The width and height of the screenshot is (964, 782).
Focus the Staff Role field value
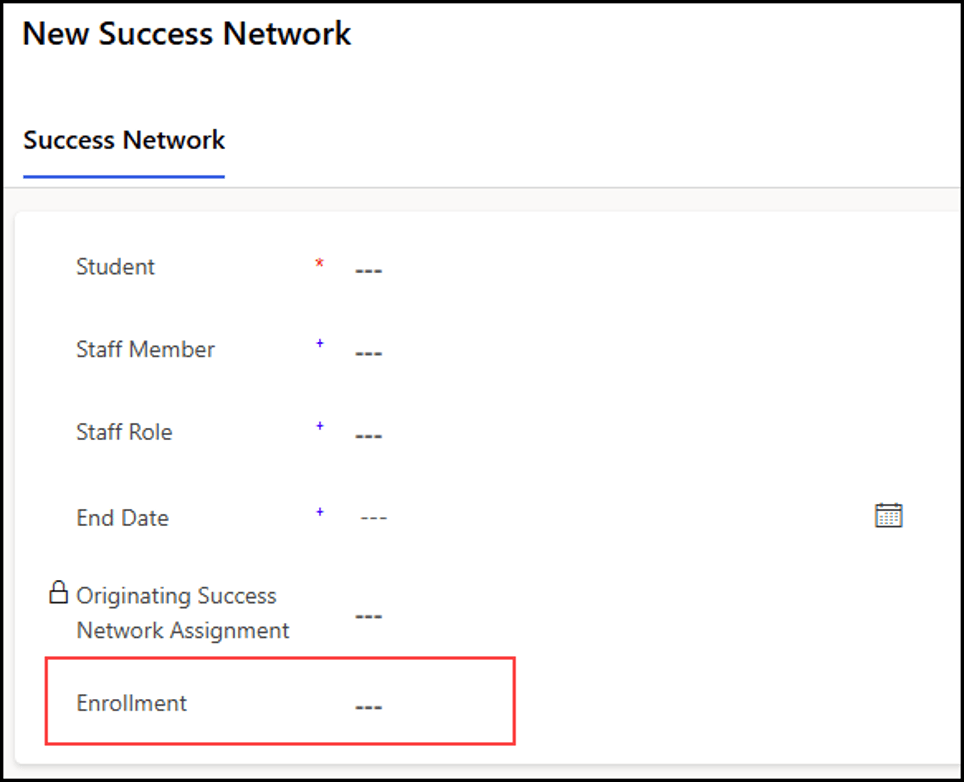tap(368, 436)
